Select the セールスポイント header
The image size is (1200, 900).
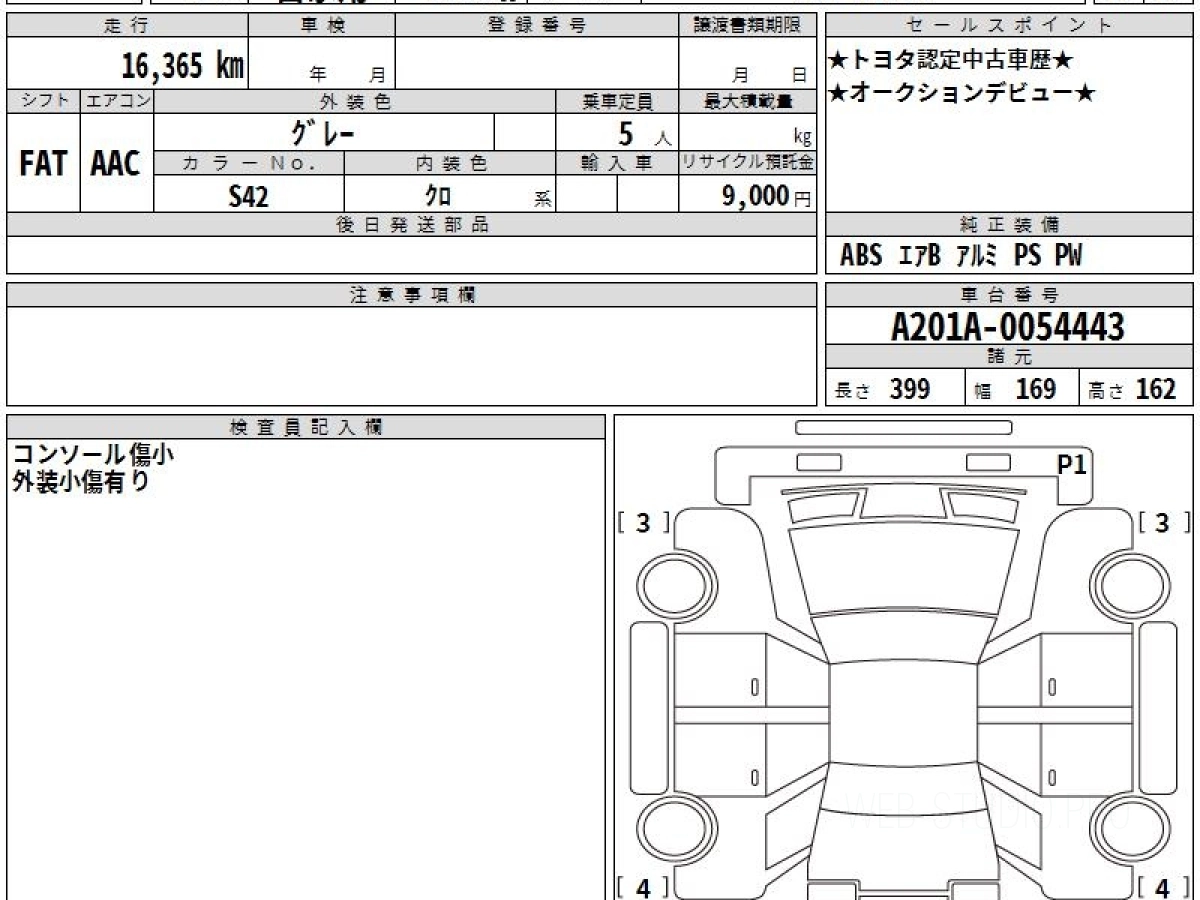tap(1009, 26)
